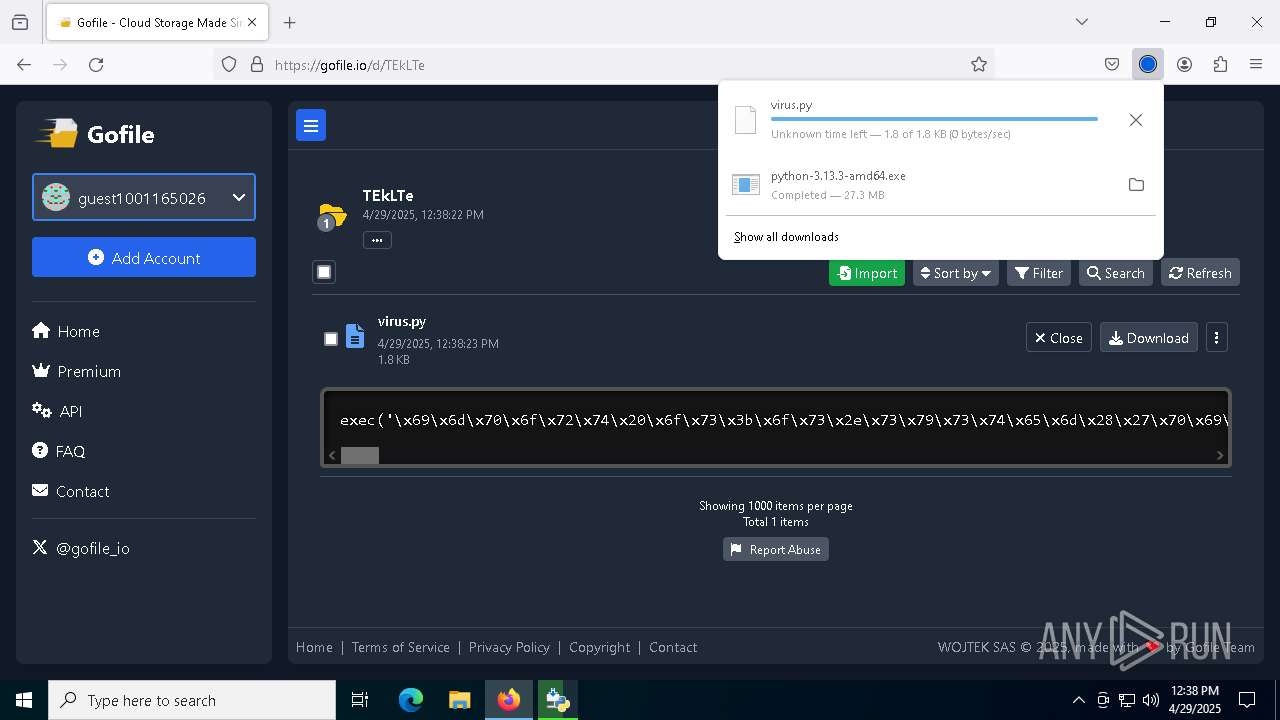Click the volume tray icon
Screen dimensions: 1280x720
click(x=1151, y=700)
